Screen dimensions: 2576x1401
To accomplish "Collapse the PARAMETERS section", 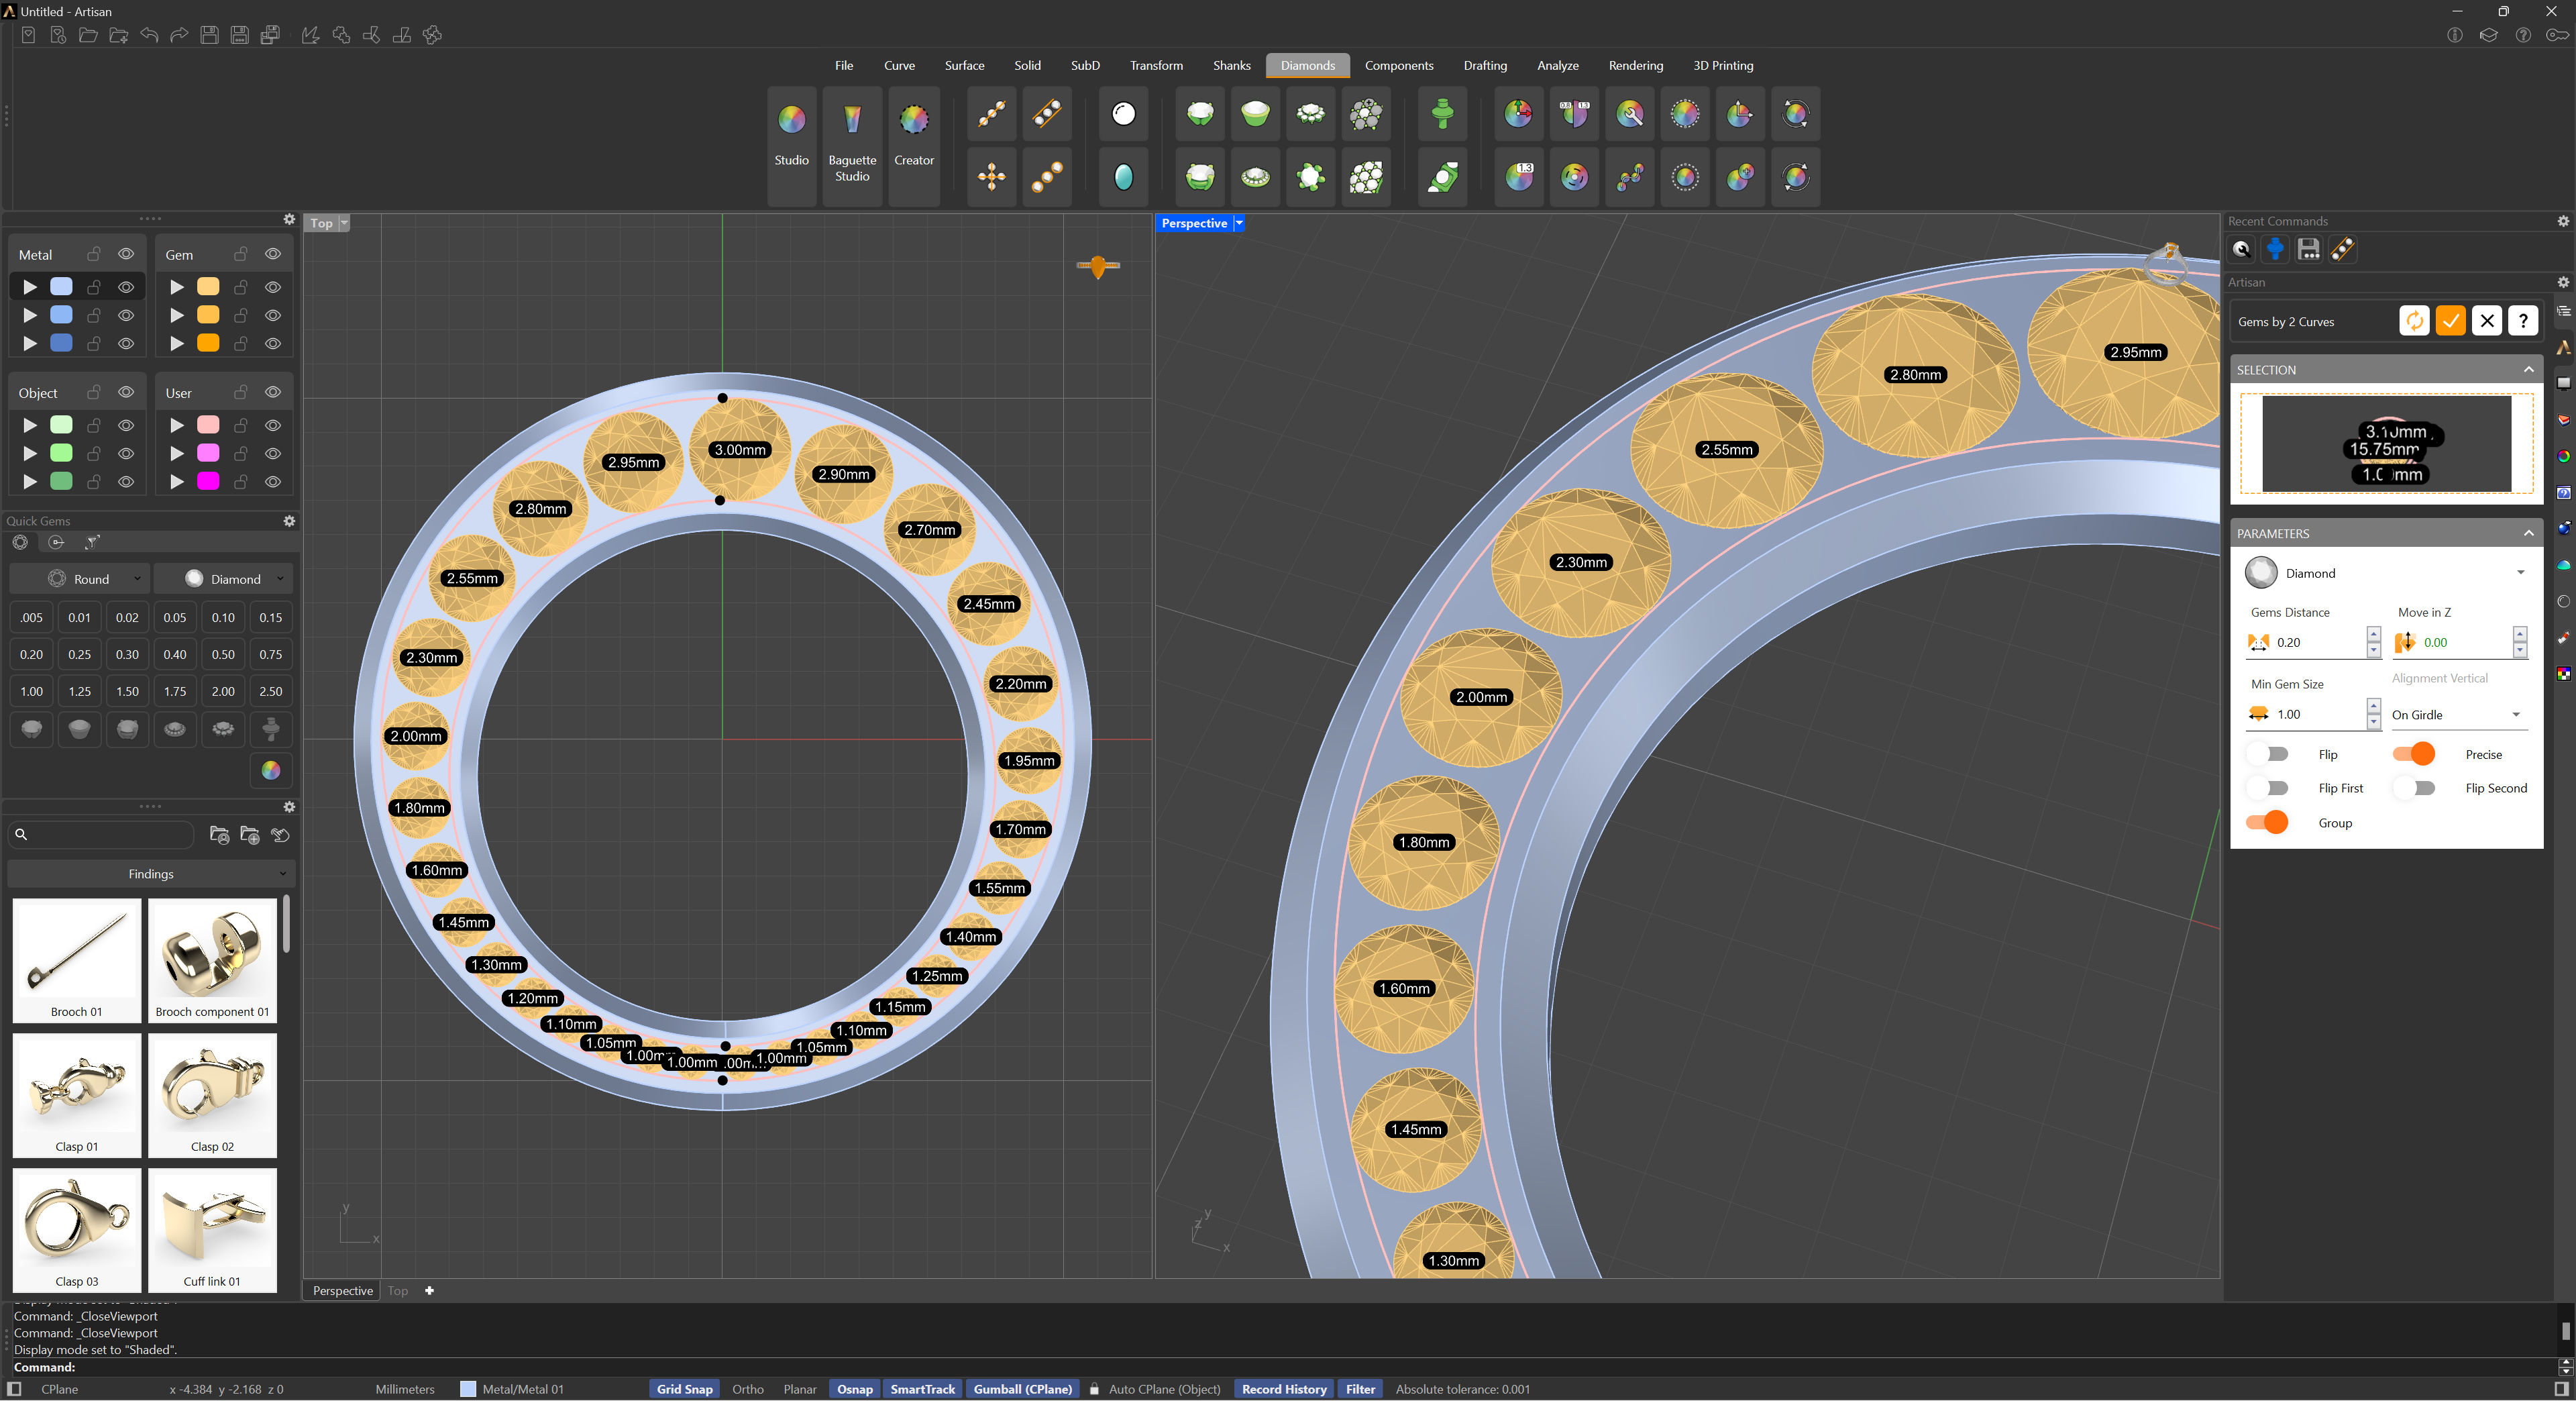I will 2528,533.
